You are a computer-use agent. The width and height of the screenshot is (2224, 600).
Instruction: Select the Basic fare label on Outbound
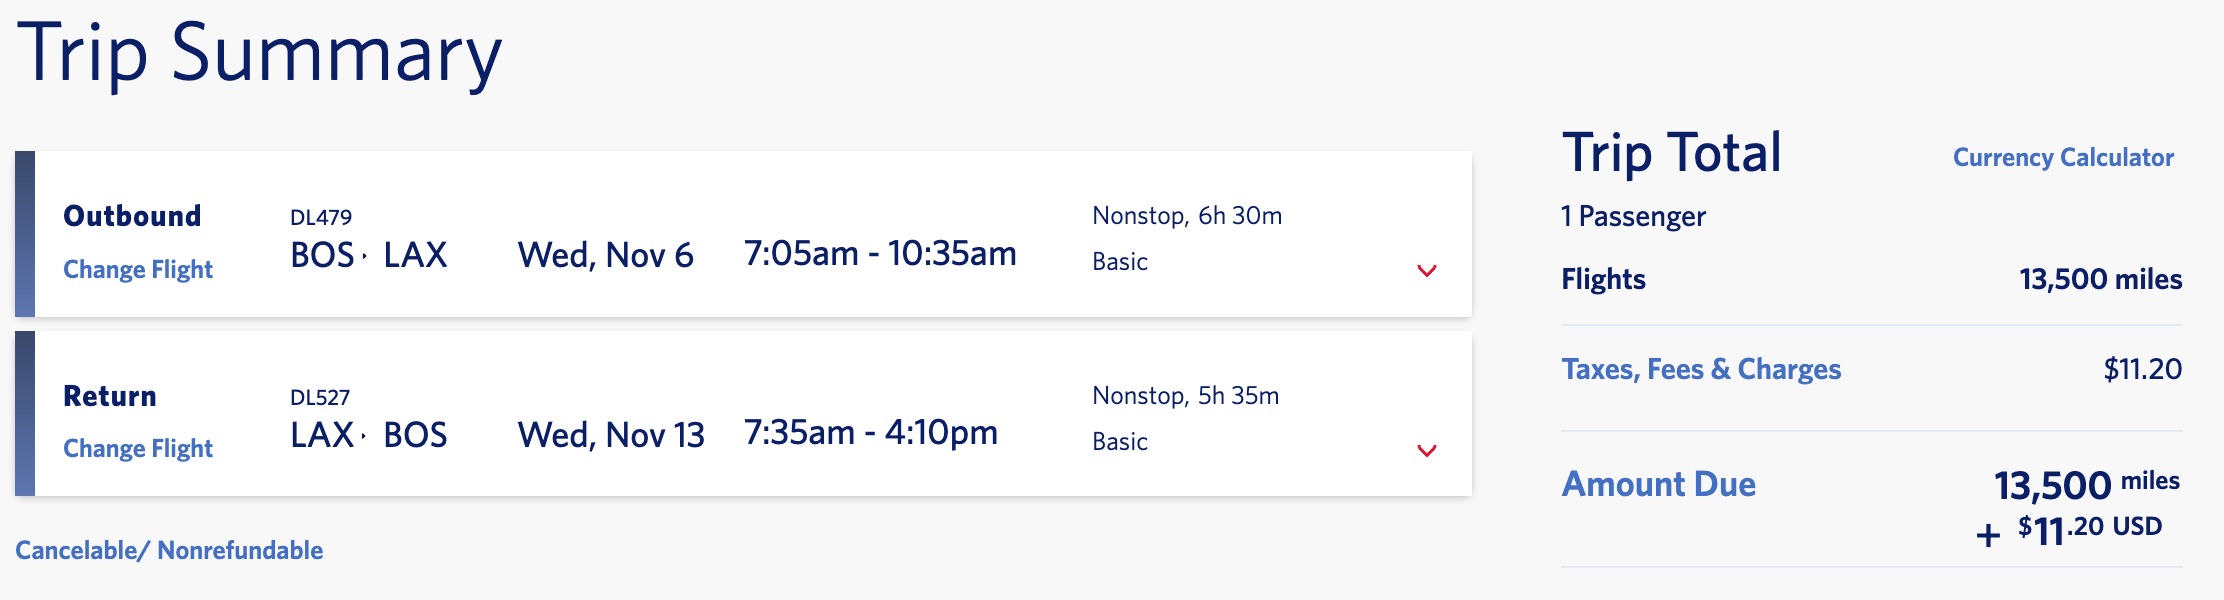[x=1117, y=262]
